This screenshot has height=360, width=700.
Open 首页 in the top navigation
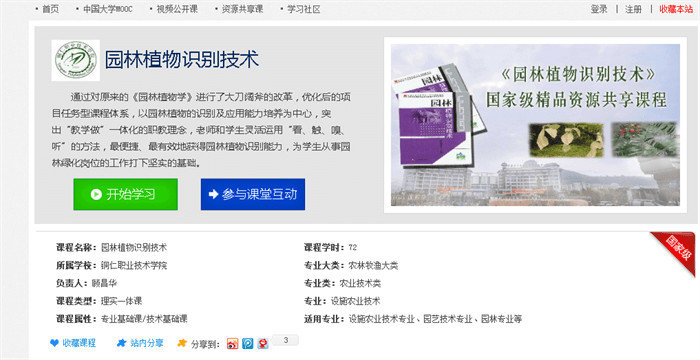(50, 9)
